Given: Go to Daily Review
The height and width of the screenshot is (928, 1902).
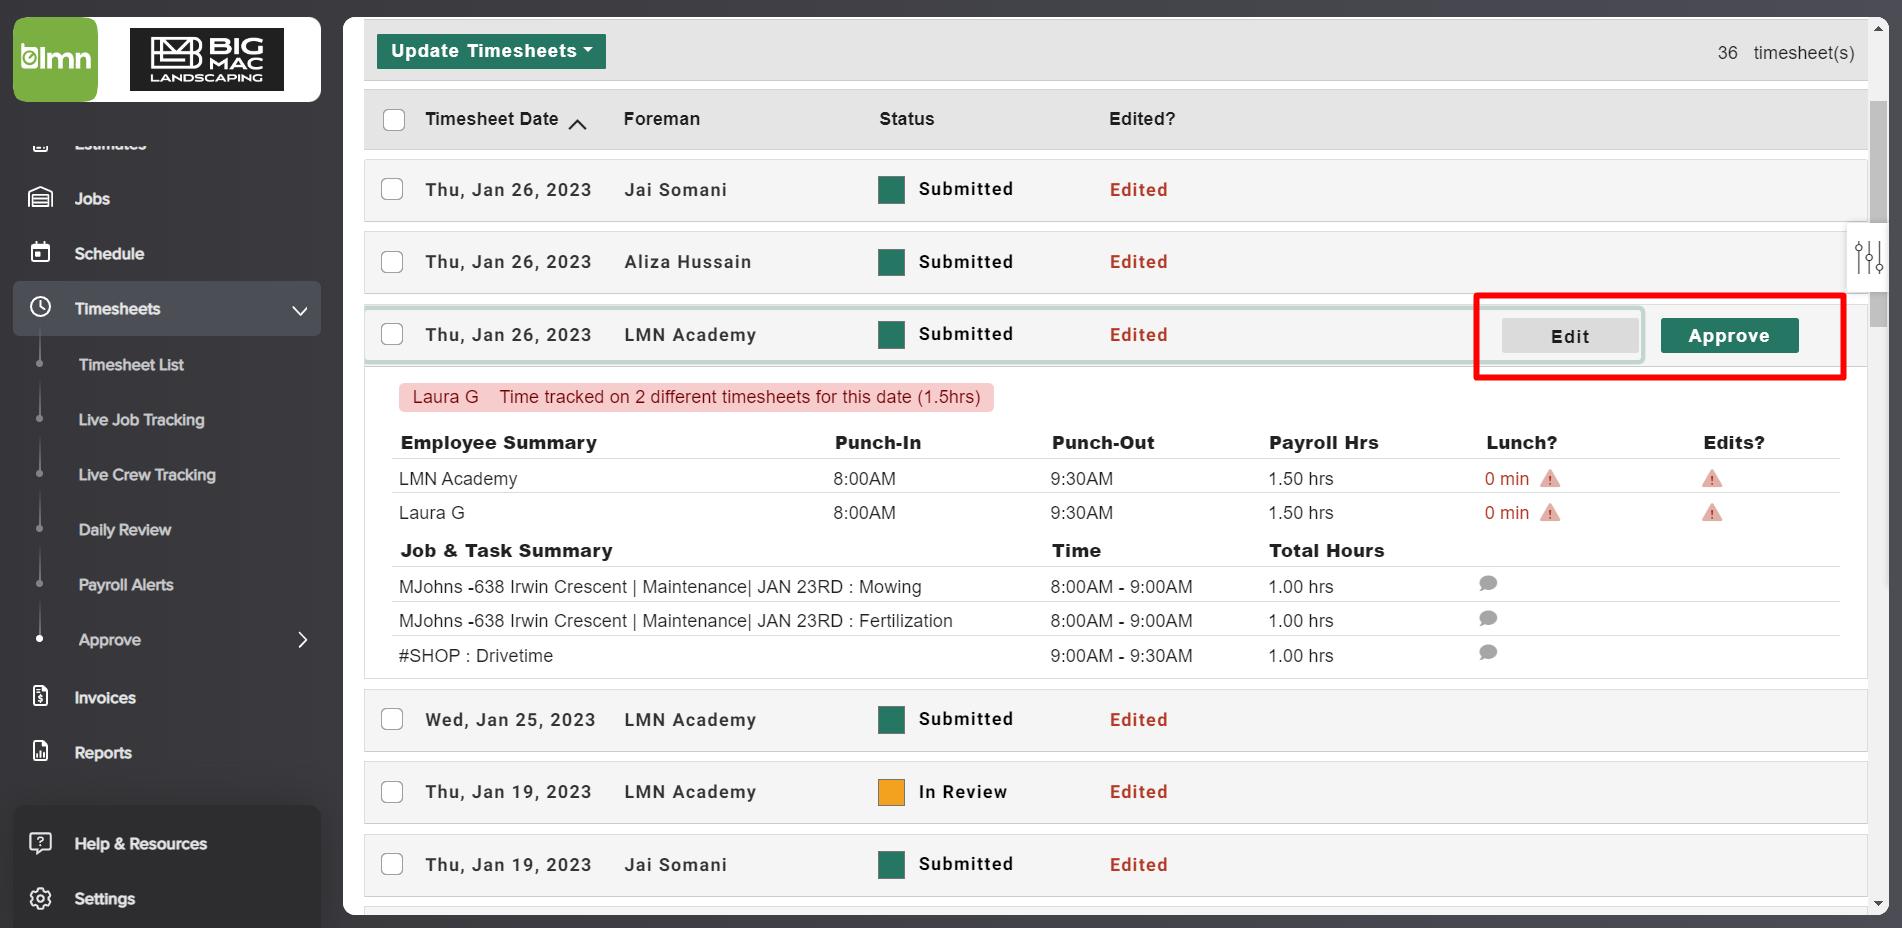Looking at the screenshot, I should (125, 530).
